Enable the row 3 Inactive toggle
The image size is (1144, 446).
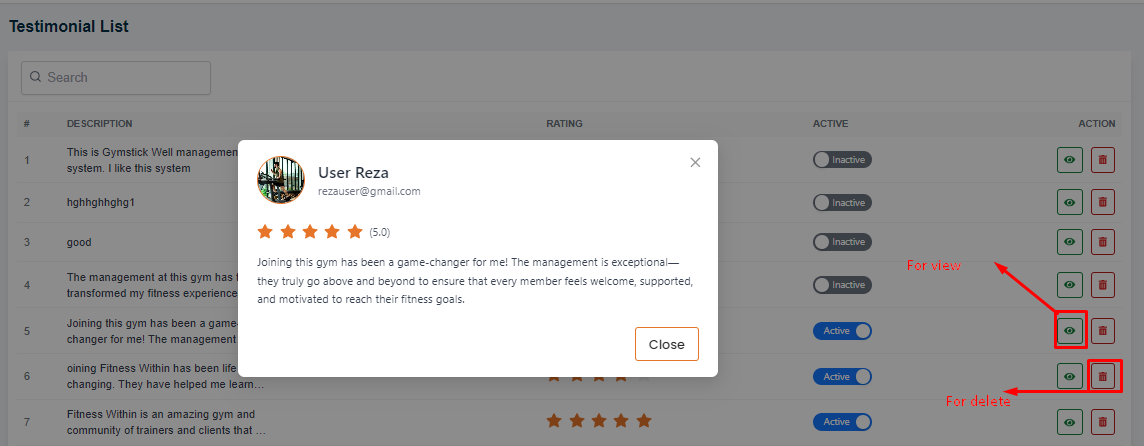(x=842, y=242)
